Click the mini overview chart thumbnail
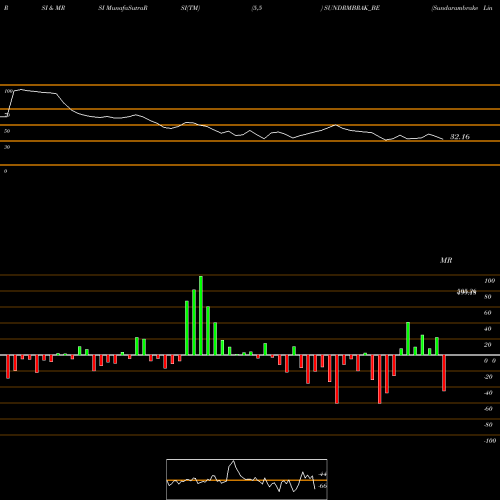 click(x=247, y=479)
